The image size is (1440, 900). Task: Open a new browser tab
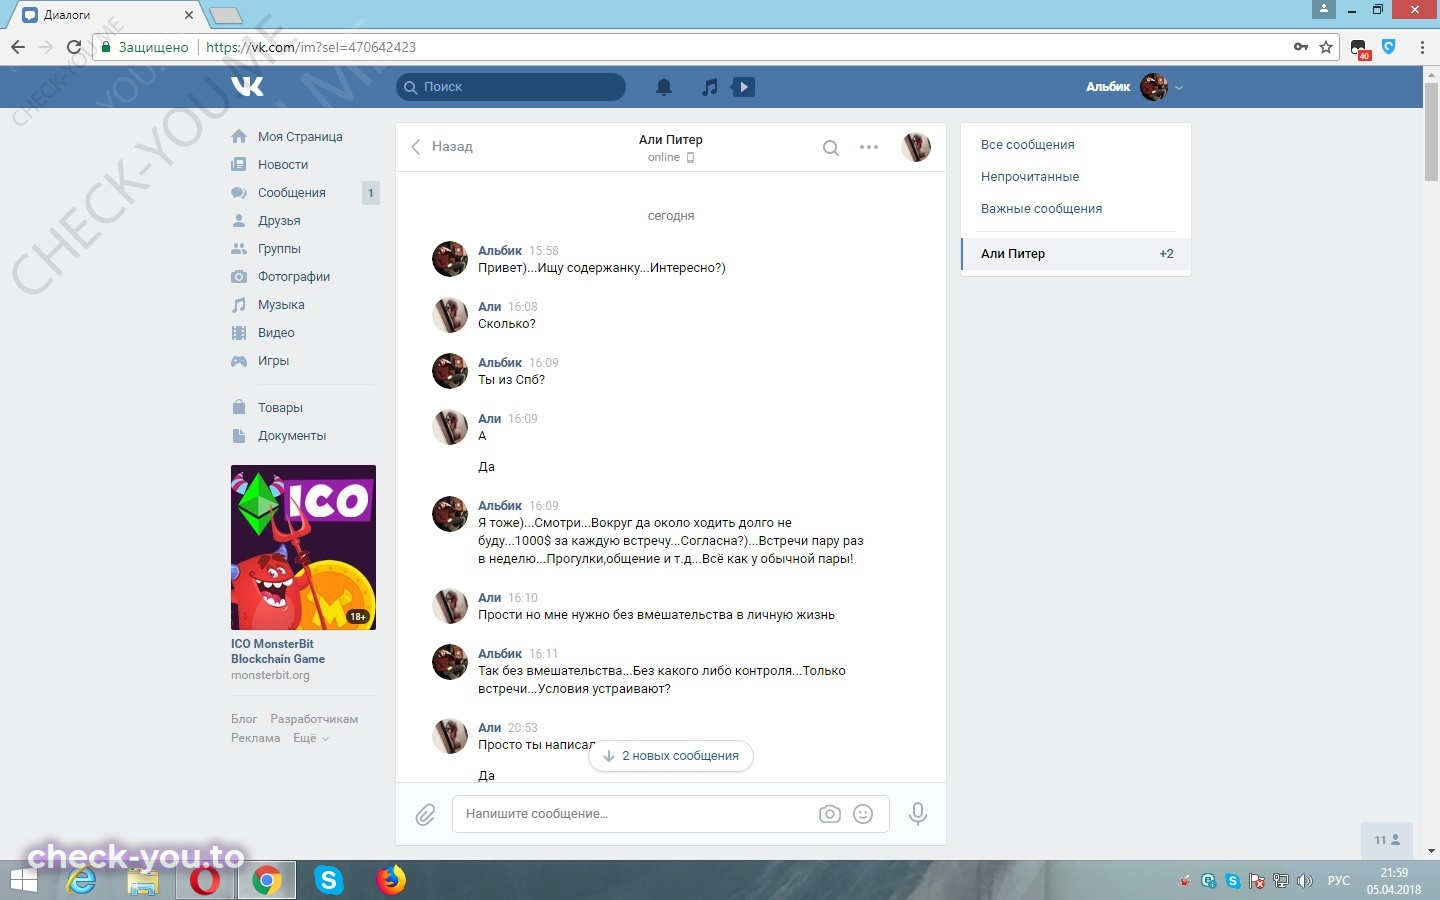tap(225, 15)
